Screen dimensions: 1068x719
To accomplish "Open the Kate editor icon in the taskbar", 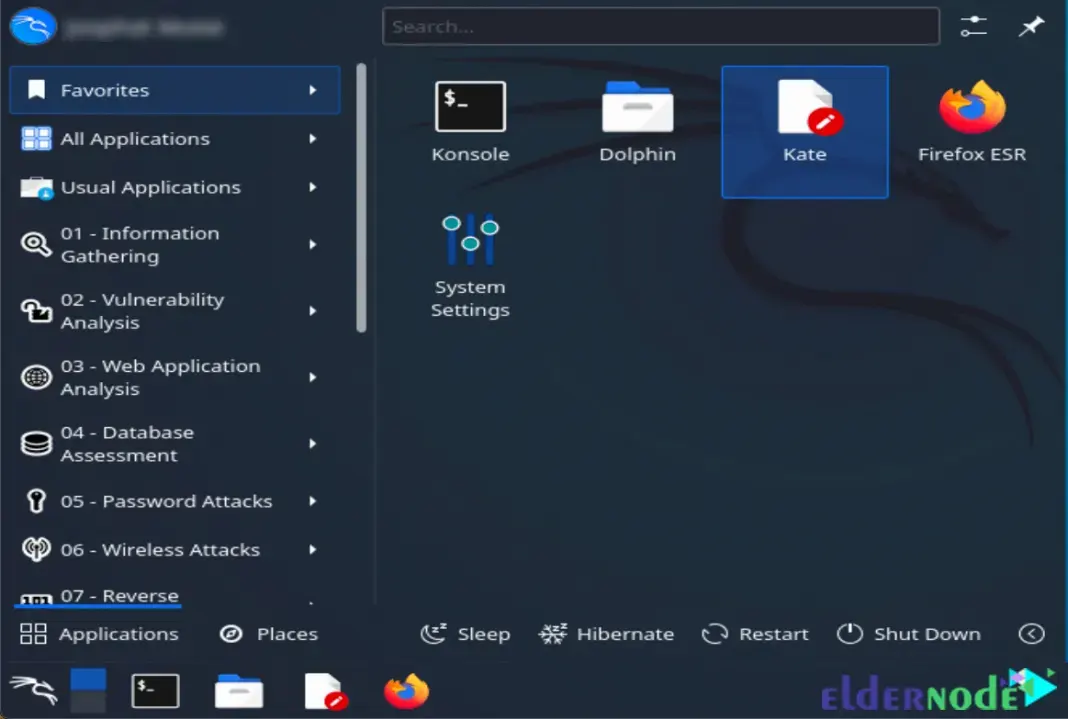I will pyautogui.click(x=324, y=691).
